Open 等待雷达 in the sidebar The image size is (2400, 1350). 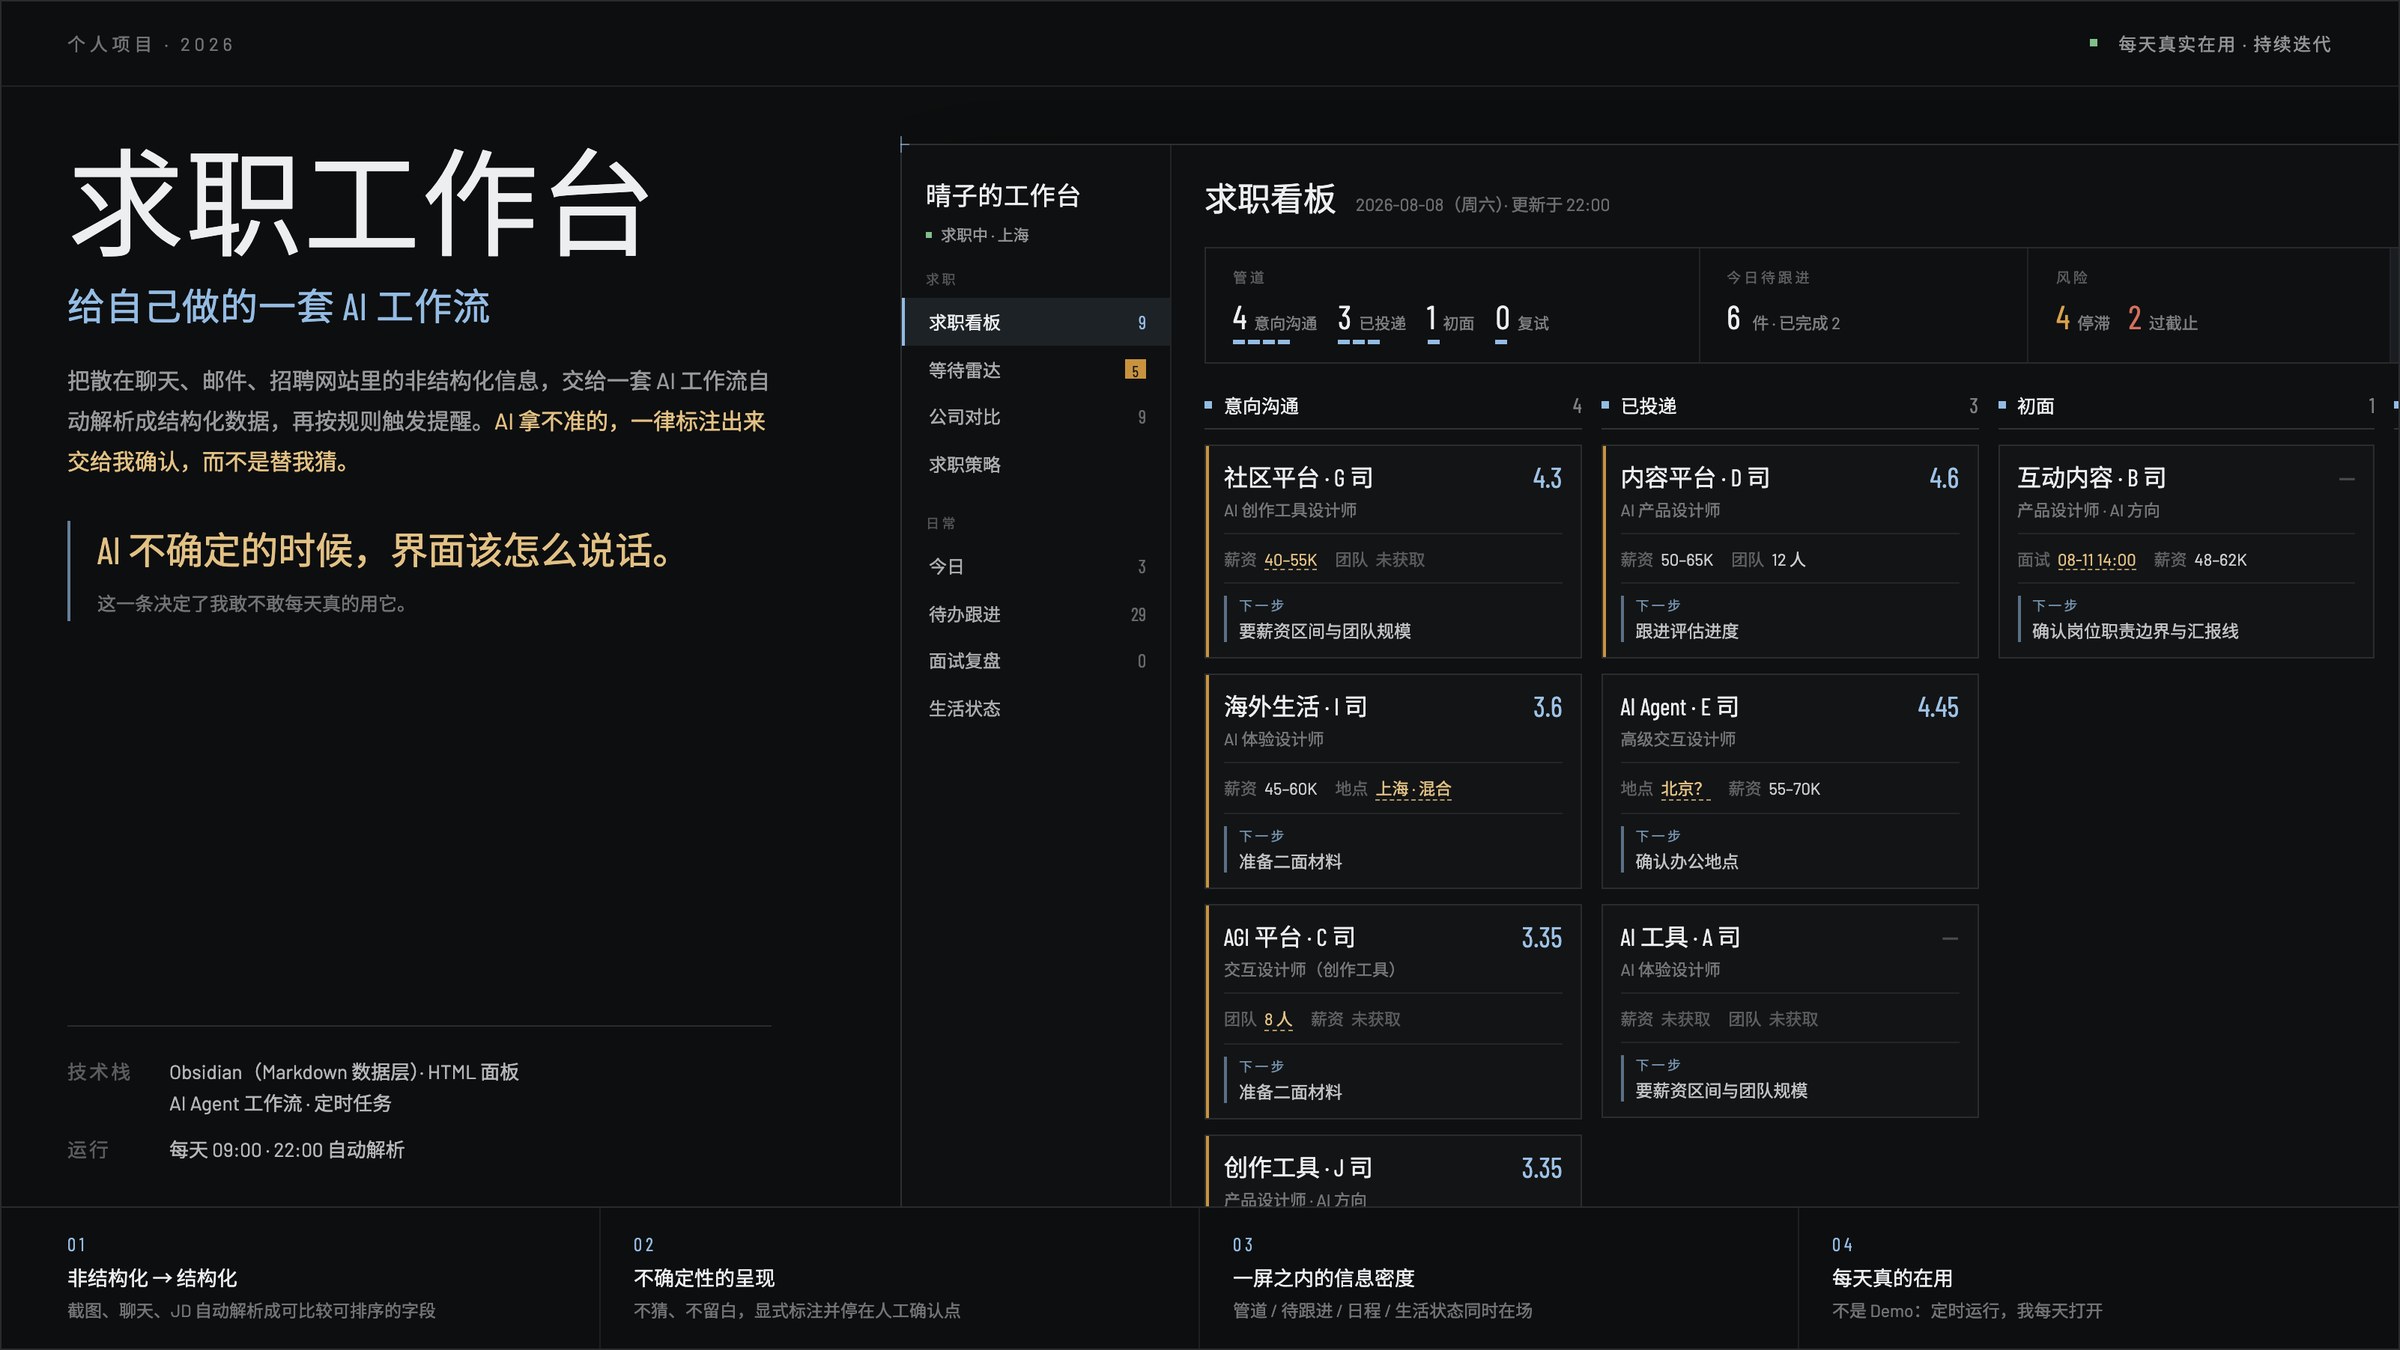(x=1036, y=370)
